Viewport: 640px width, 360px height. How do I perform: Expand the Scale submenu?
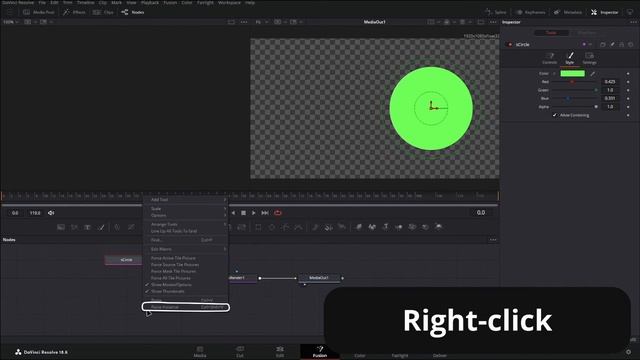(185, 209)
